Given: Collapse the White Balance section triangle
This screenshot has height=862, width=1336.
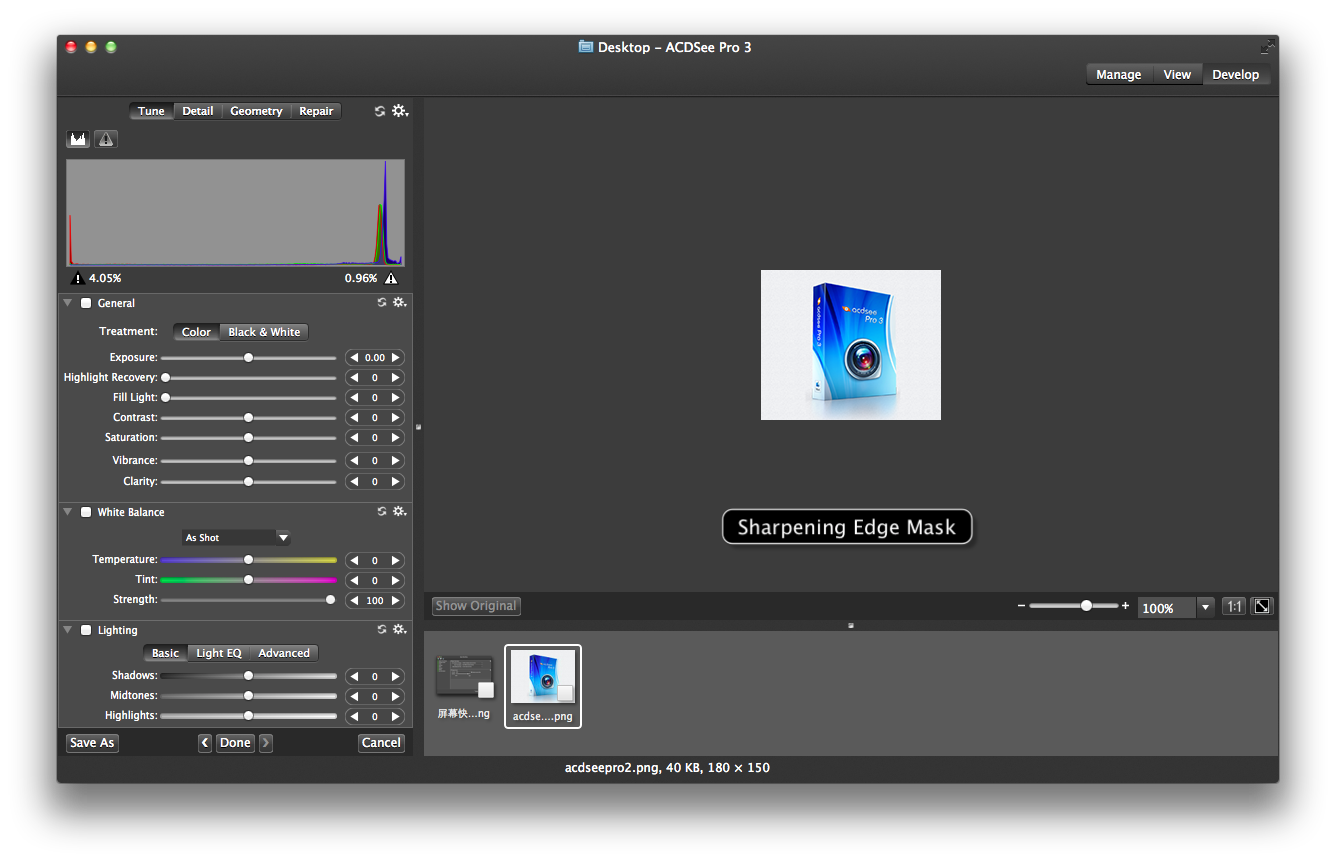Looking at the screenshot, I should tap(68, 512).
